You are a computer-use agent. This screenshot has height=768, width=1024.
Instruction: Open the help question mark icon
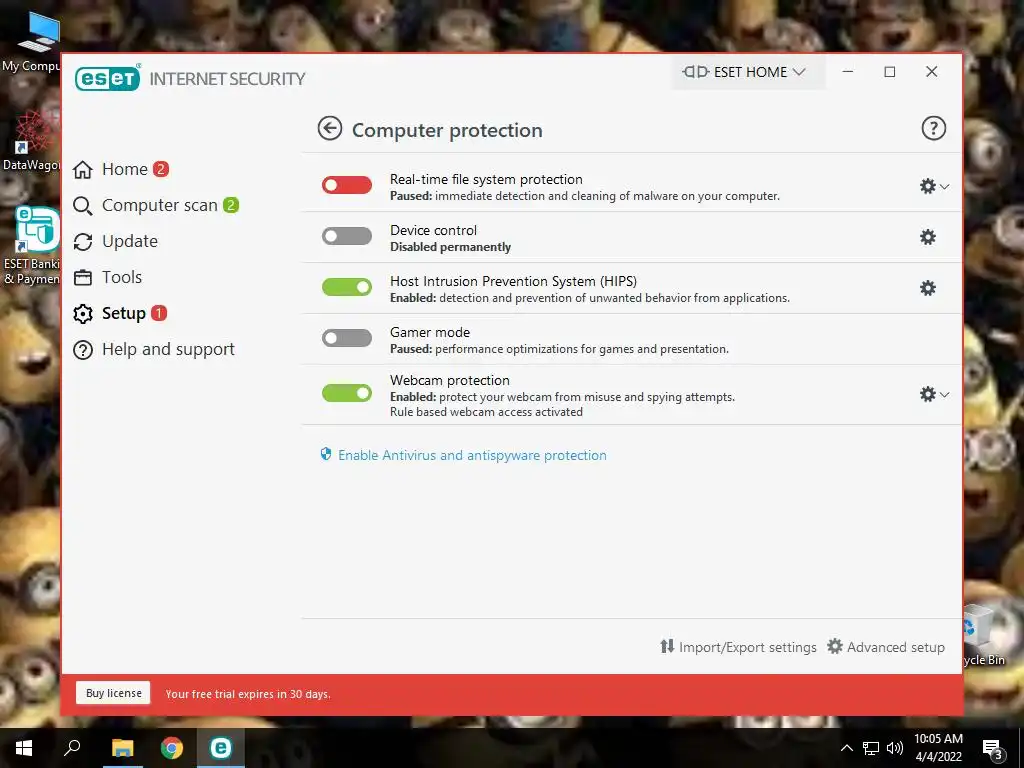tap(933, 128)
